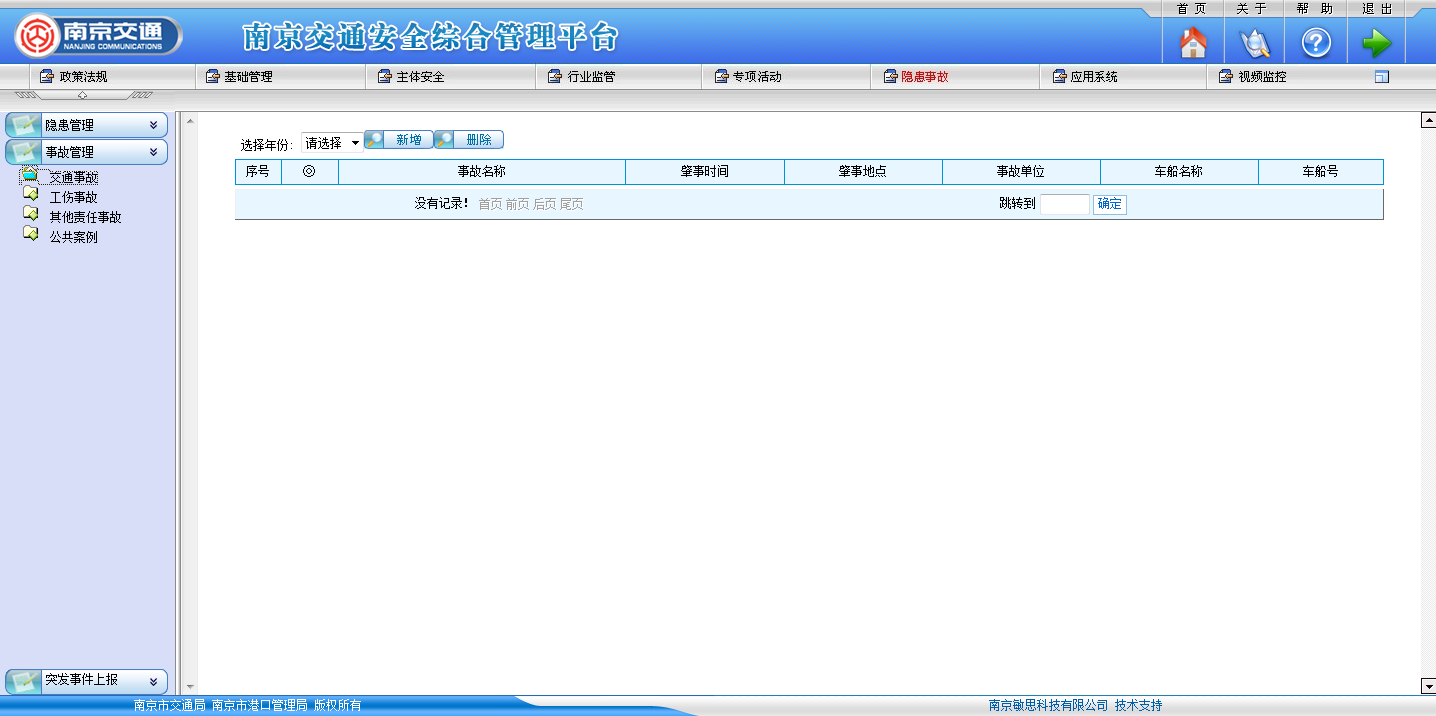This screenshot has height=716, width=1436.
Task: Click the green exit arrow icon
Action: (1377, 43)
